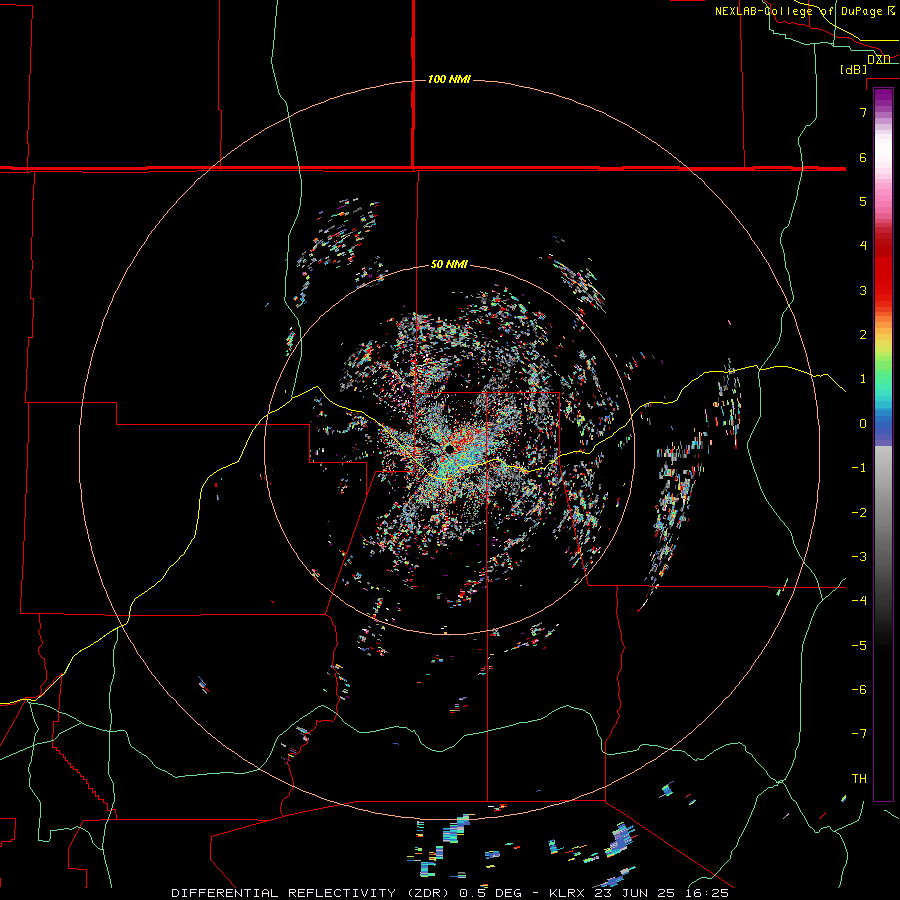The width and height of the screenshot is (900, 900).
Task: Click the -1 value on the color scale
Action: pos(859,468)
